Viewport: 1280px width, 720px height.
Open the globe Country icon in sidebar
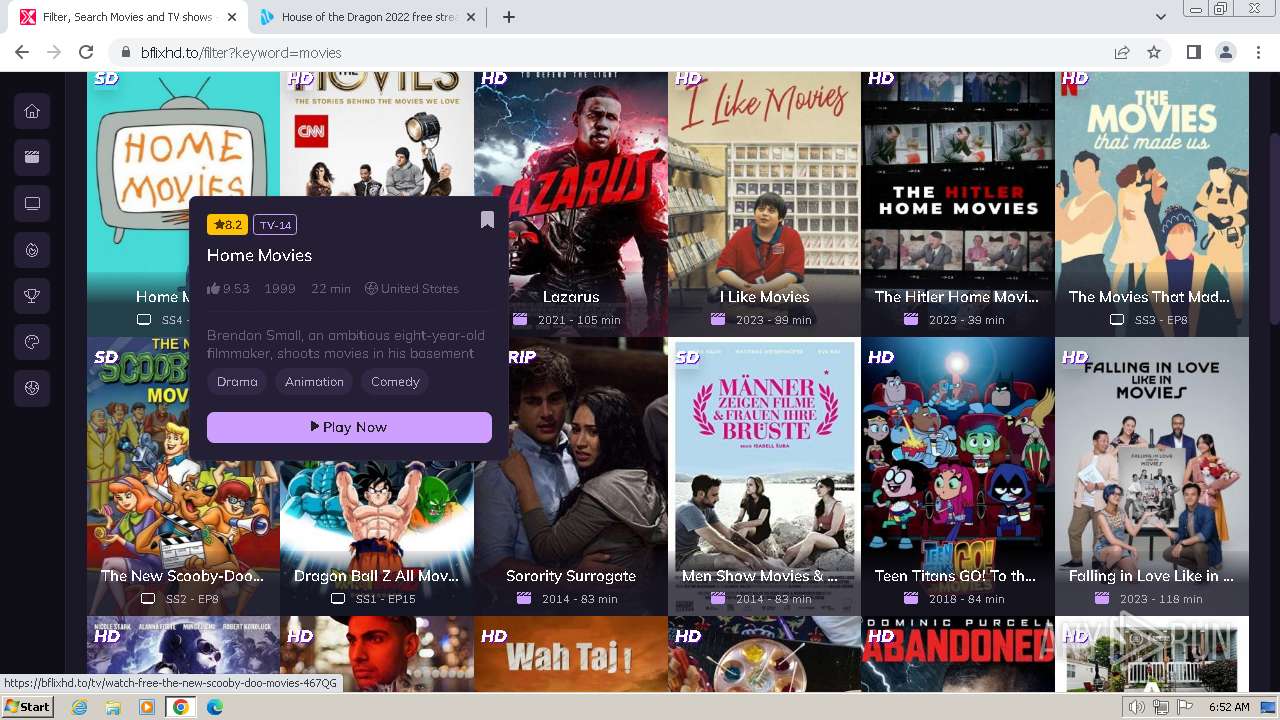[32, 388]
